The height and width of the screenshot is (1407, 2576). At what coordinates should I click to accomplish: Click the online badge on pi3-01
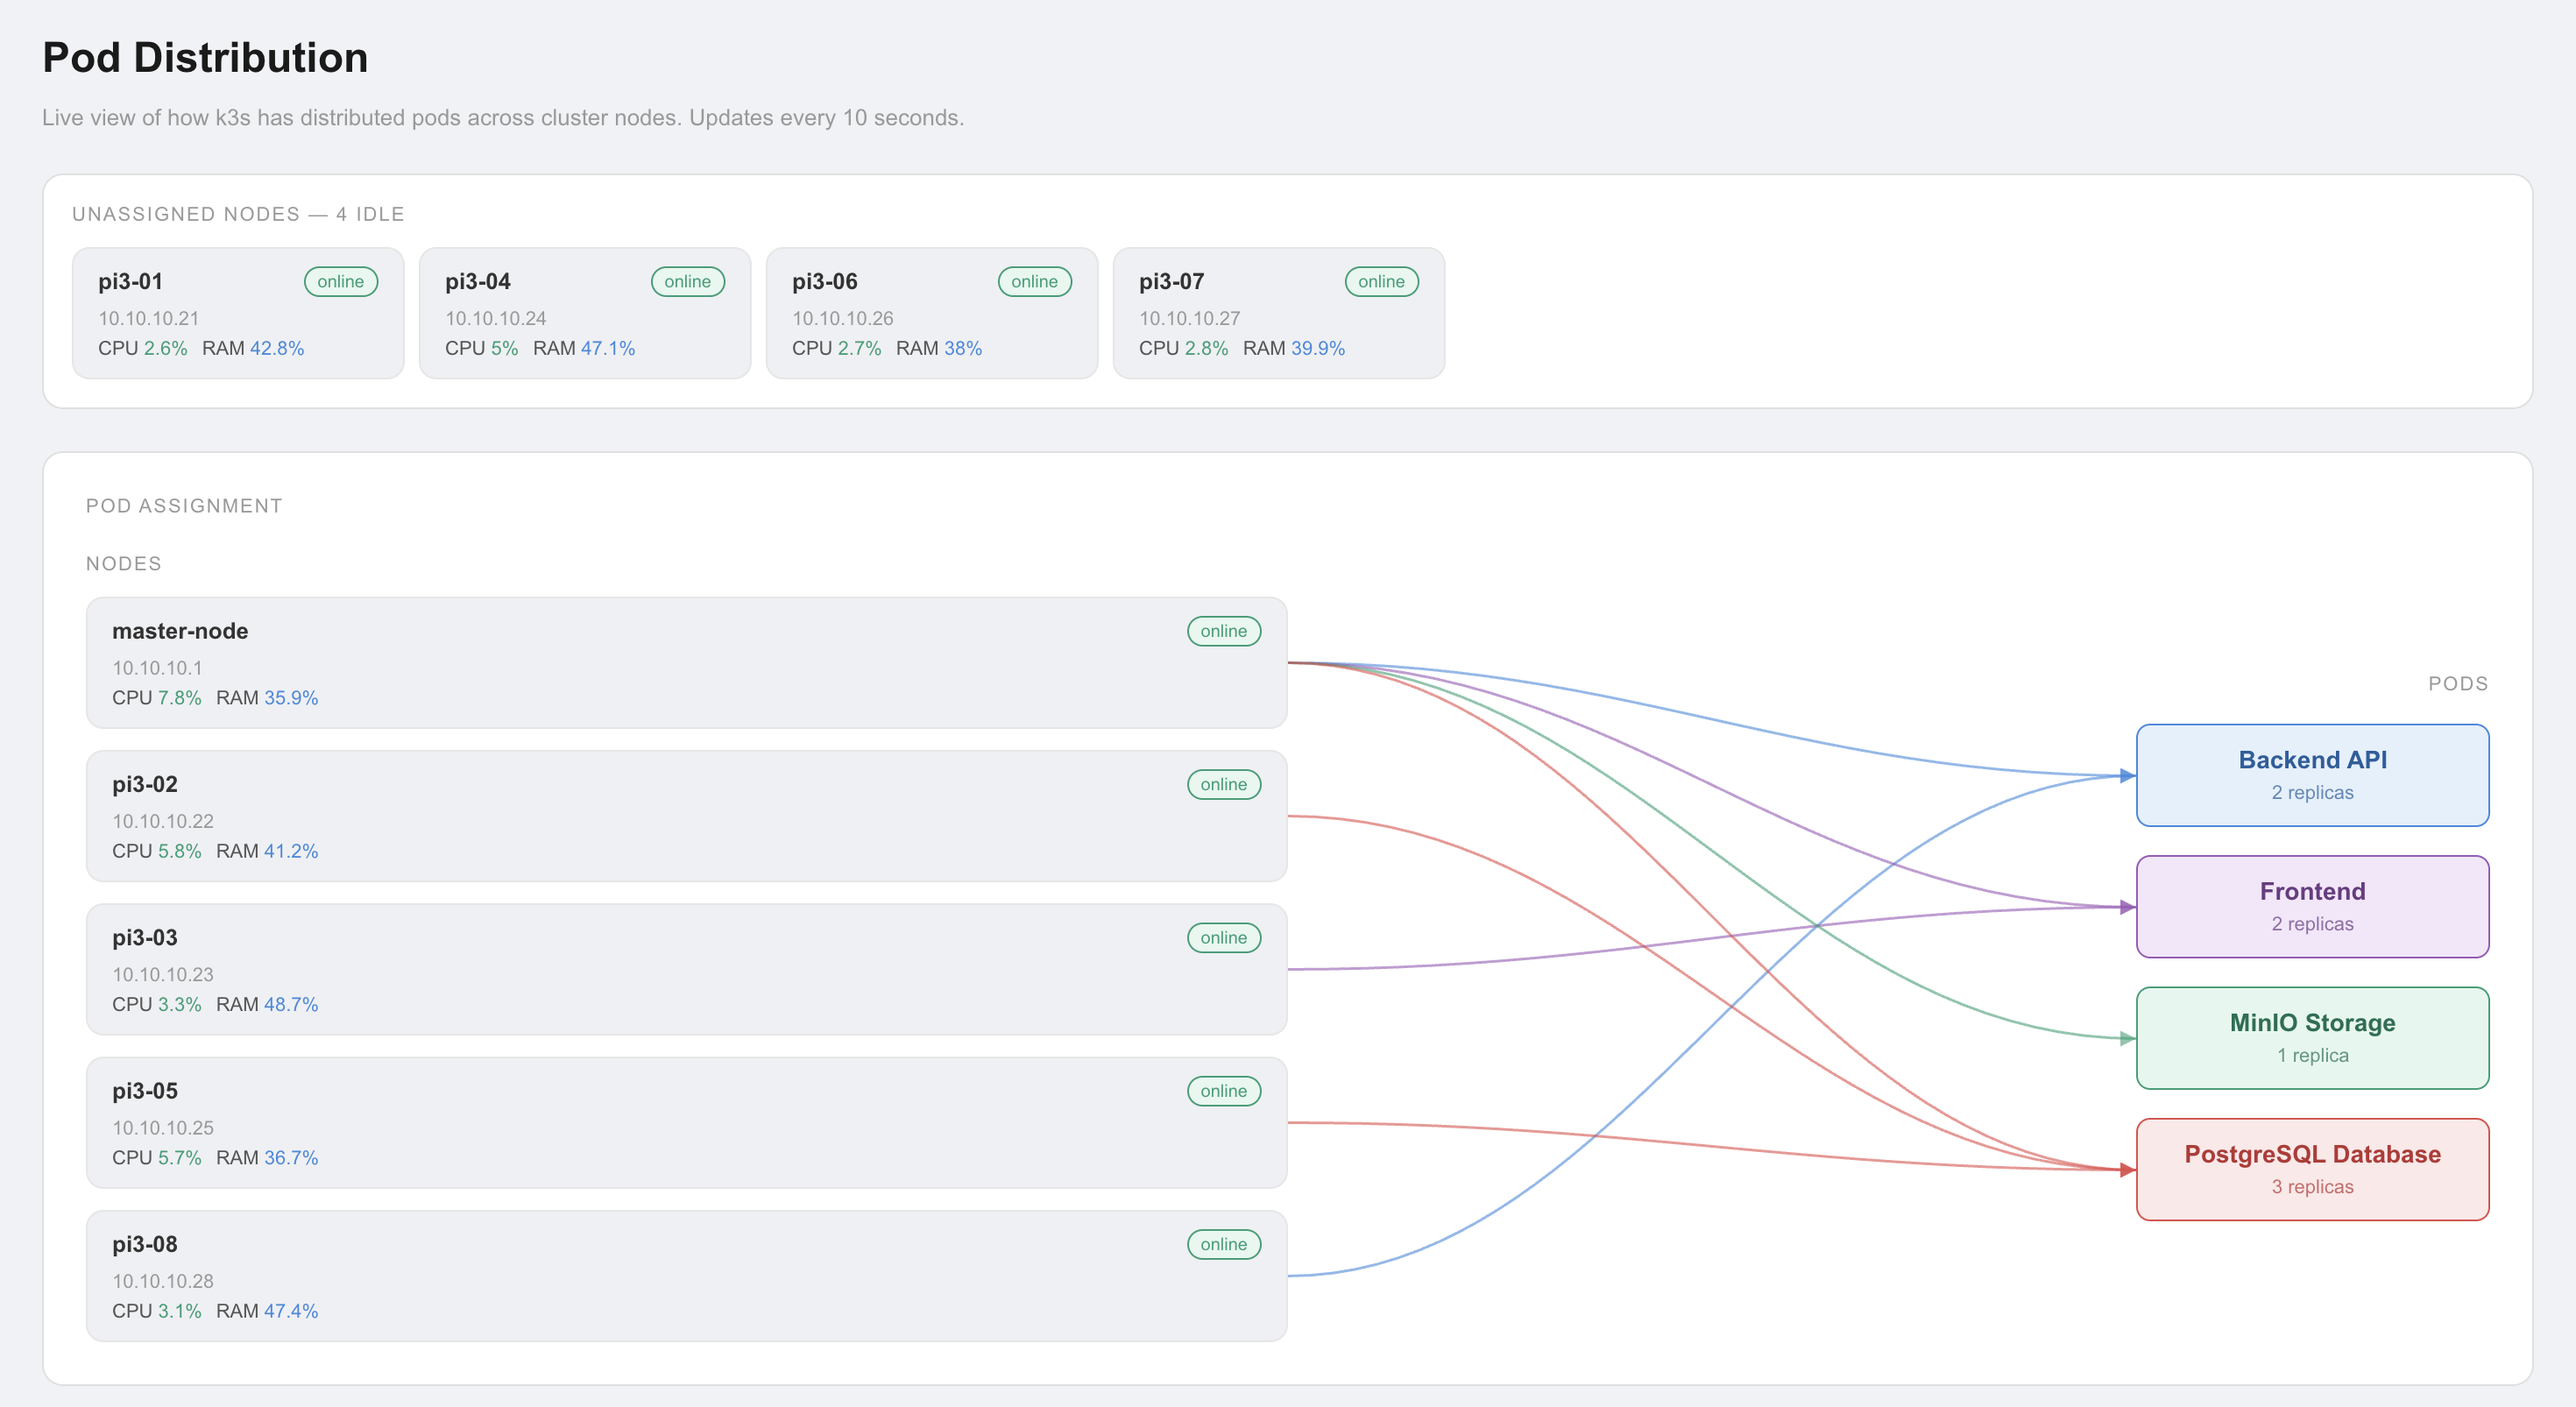tap(340, 282)
